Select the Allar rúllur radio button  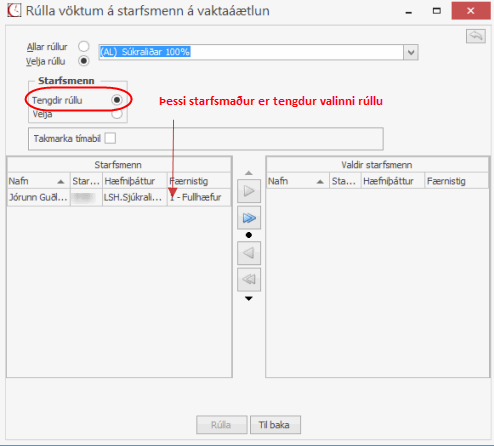(84, 46)
